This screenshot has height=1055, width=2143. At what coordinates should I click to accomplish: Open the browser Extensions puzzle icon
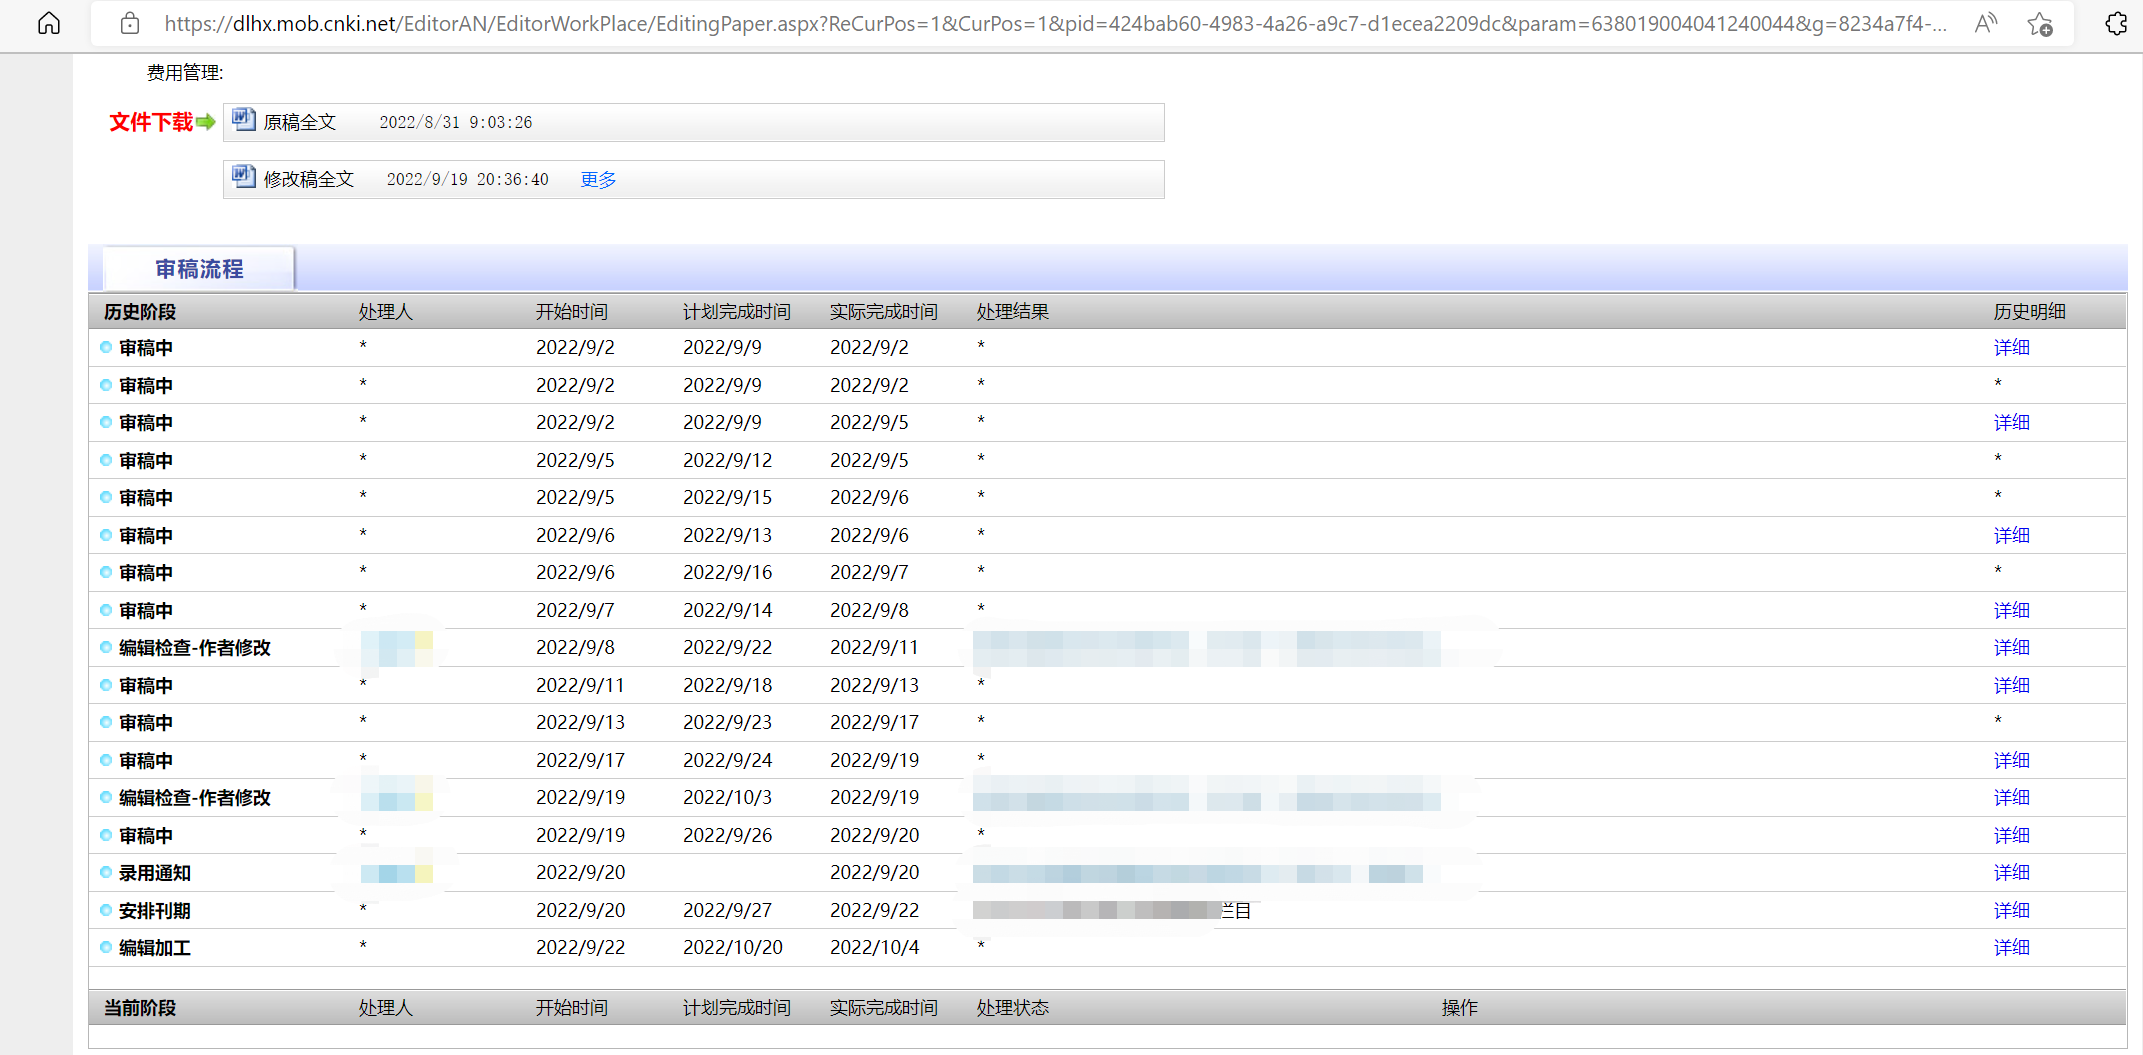click(x=2115, y=24)
